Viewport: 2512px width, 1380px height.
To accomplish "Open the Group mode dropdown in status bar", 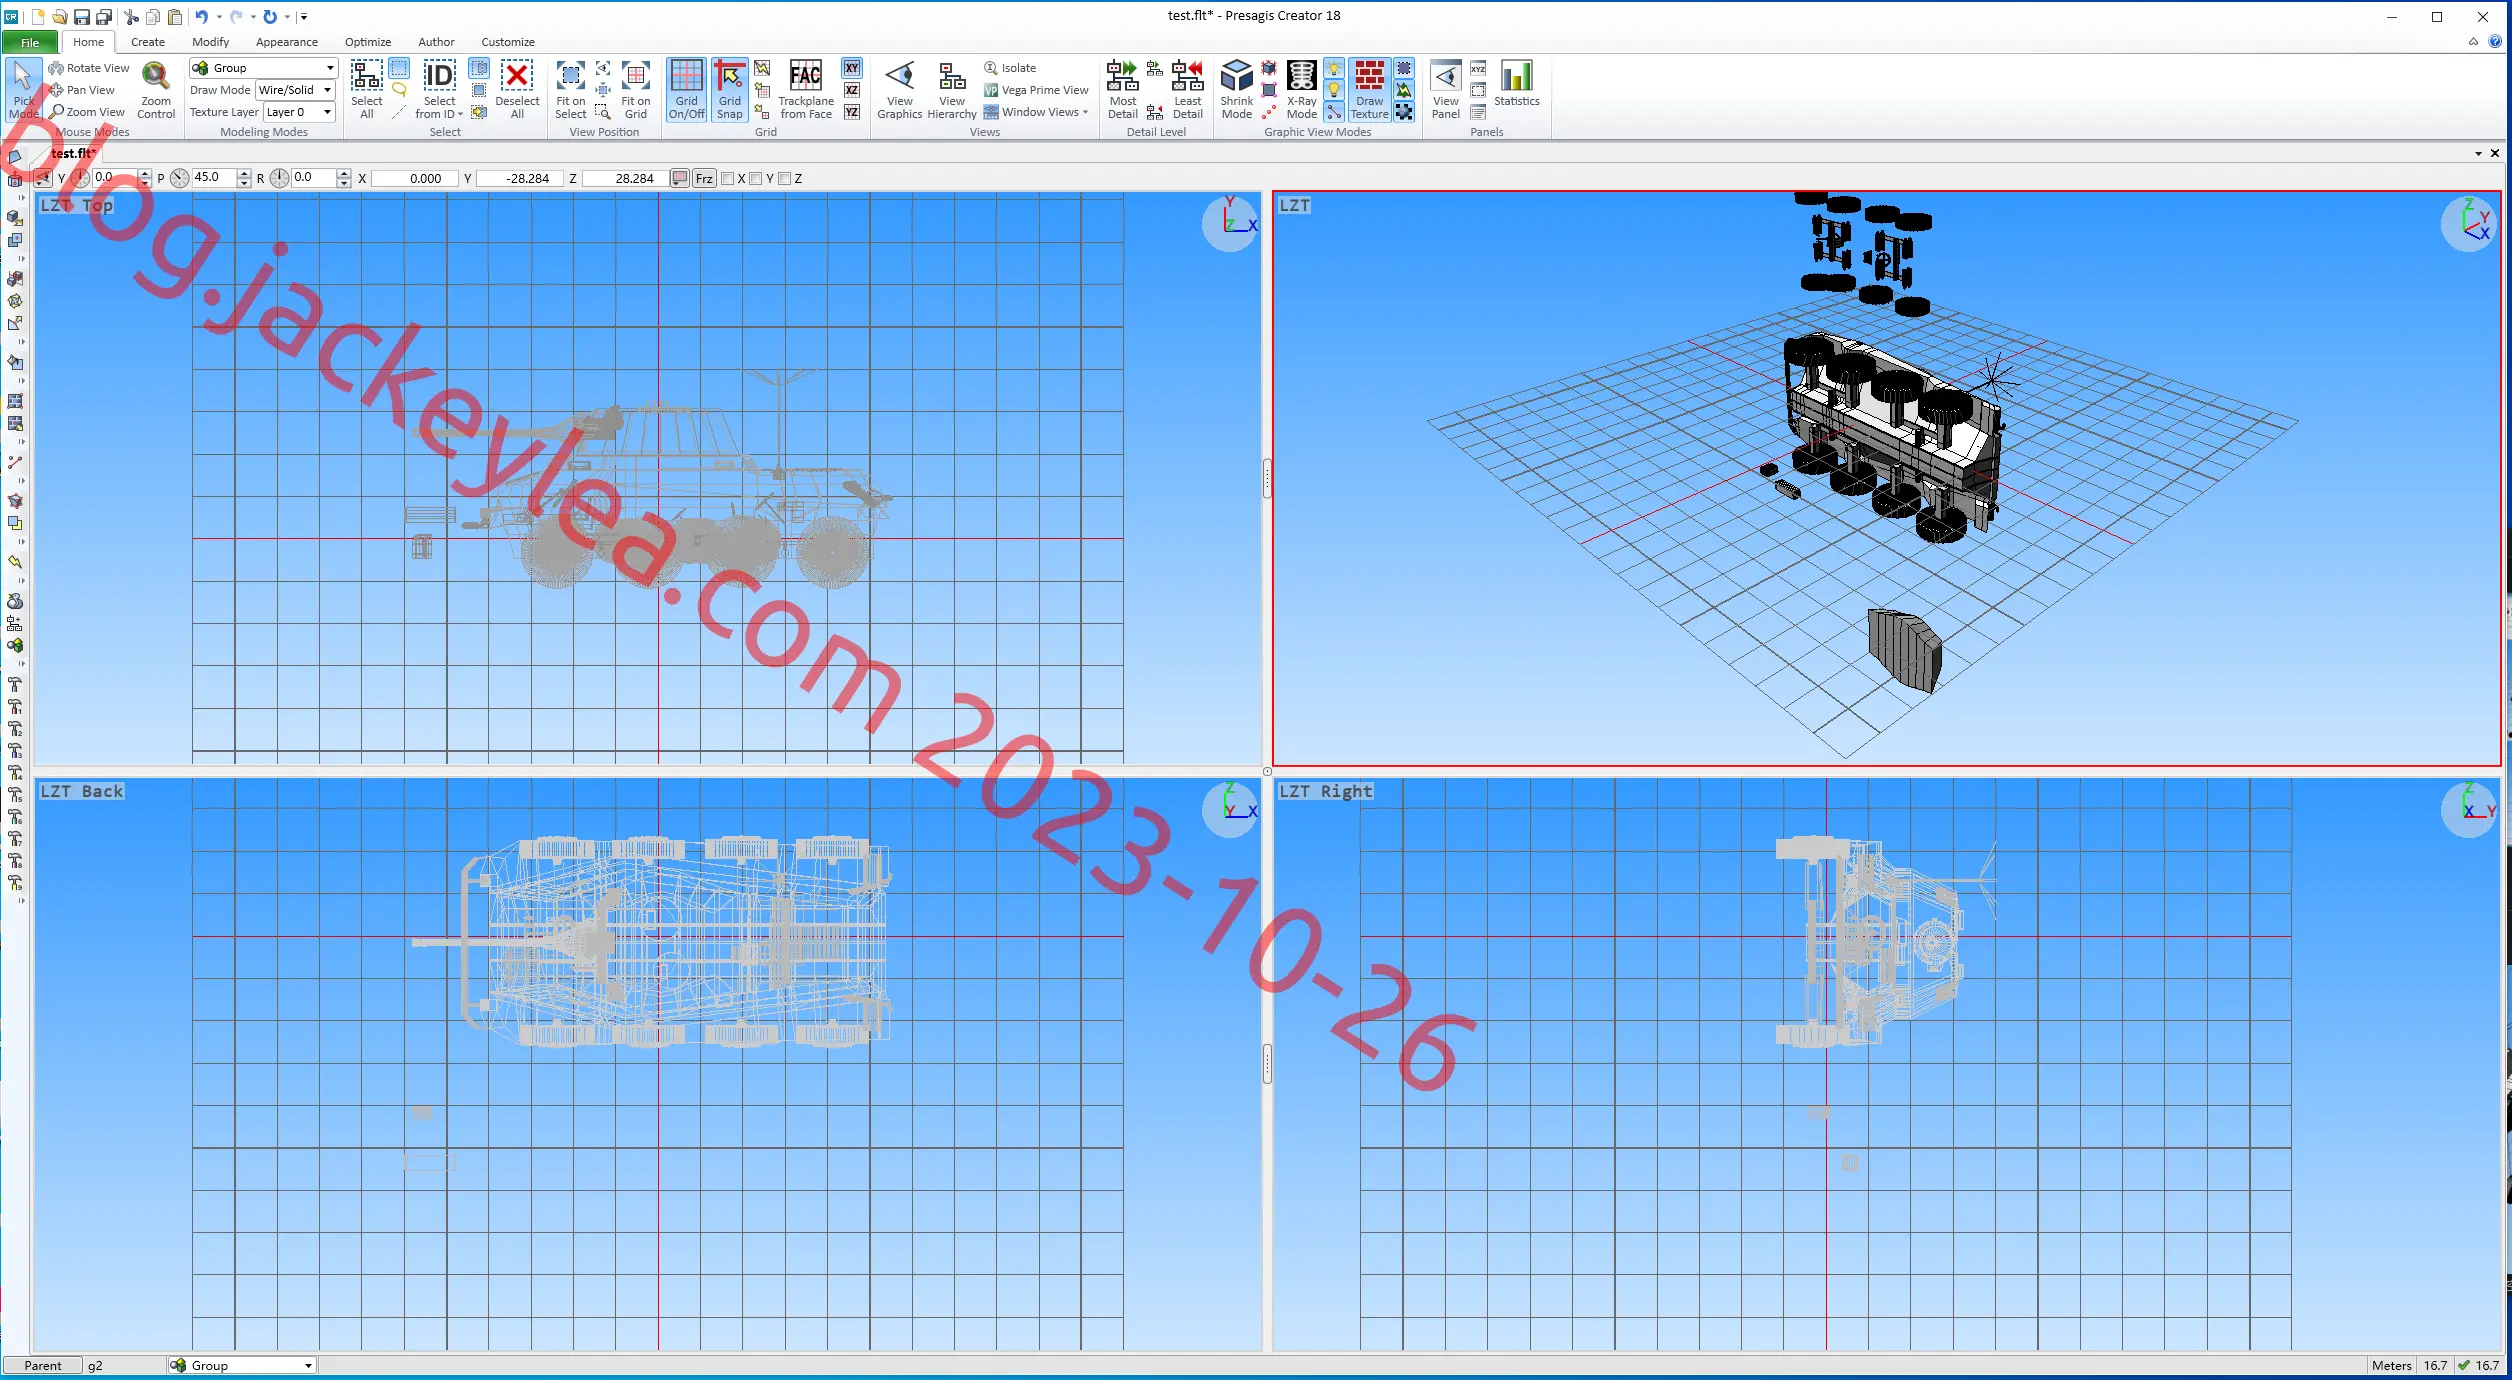I will point(242,1365).
